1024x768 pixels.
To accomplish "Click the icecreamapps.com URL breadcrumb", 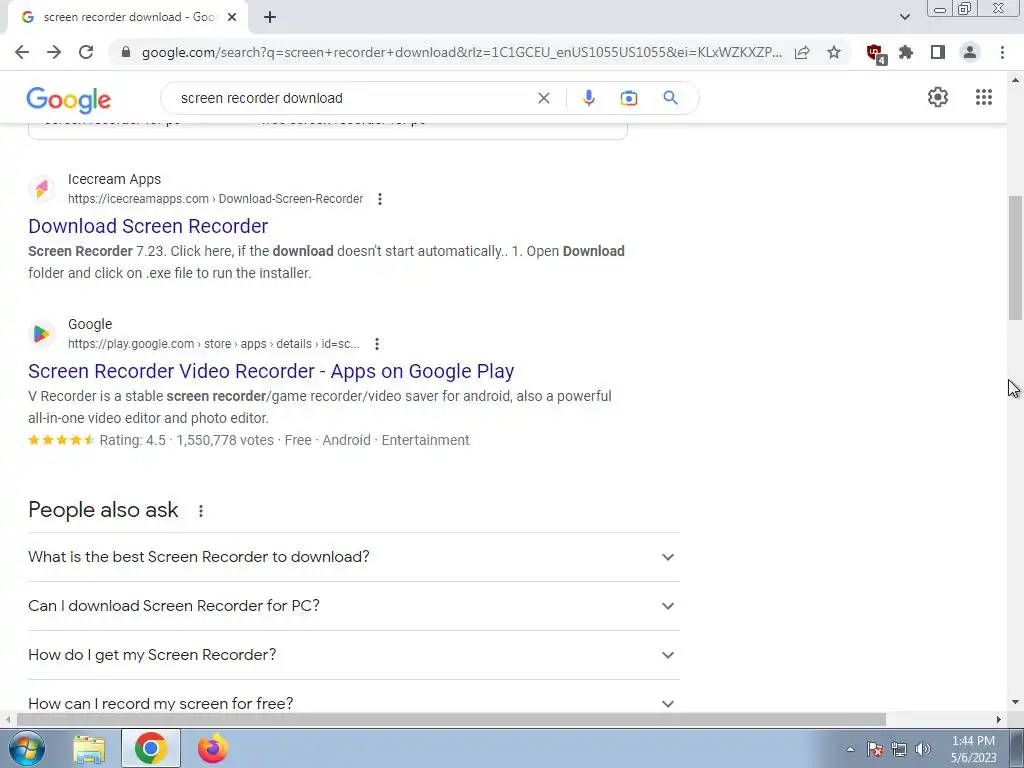I will click(x=216, y=199).
